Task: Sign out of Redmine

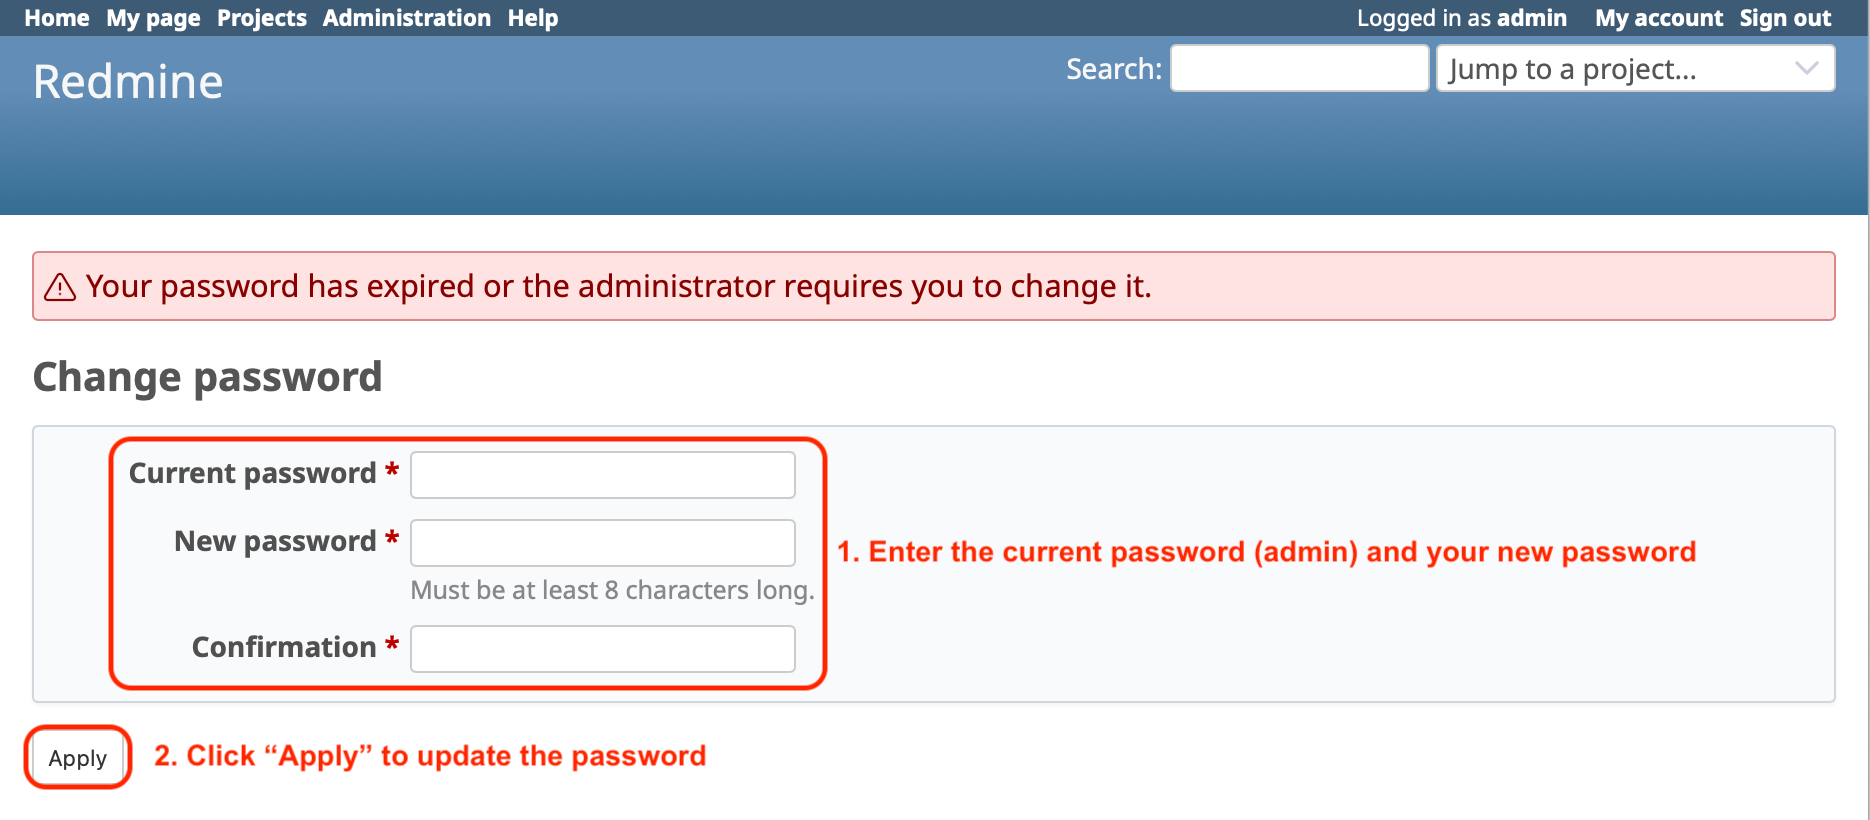Action: click(x=1785, y=17)
